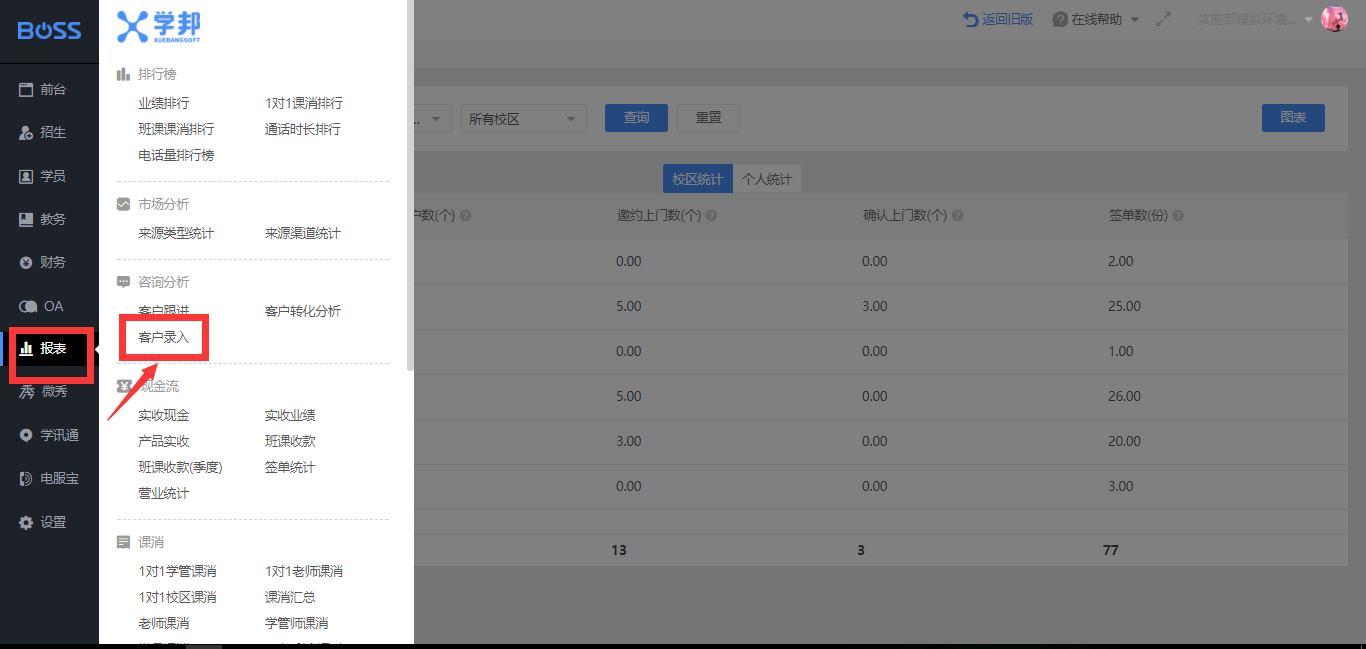Click help icon beside 确认上门数(个)

coord(957,216)
